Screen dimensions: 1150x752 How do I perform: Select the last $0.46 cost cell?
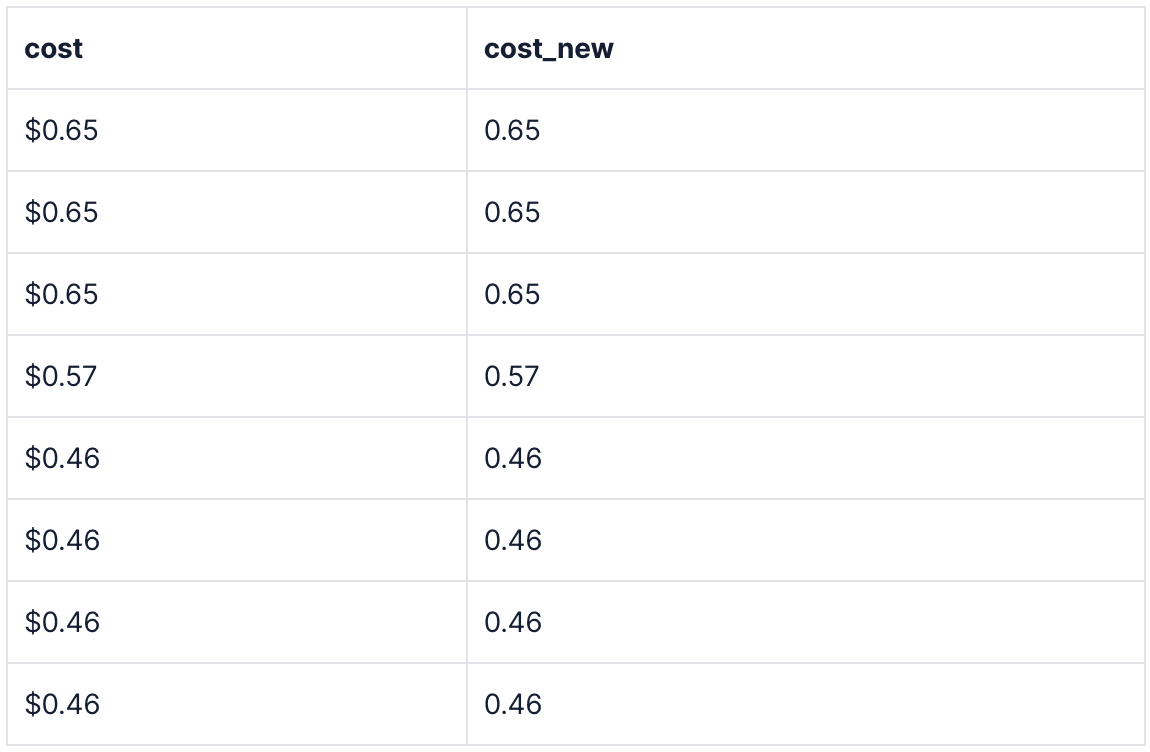(x=62, y=705)
